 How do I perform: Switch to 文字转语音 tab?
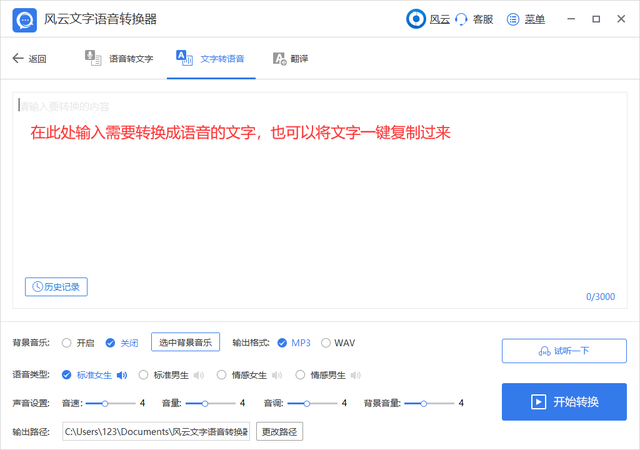[x=211, y=59]
